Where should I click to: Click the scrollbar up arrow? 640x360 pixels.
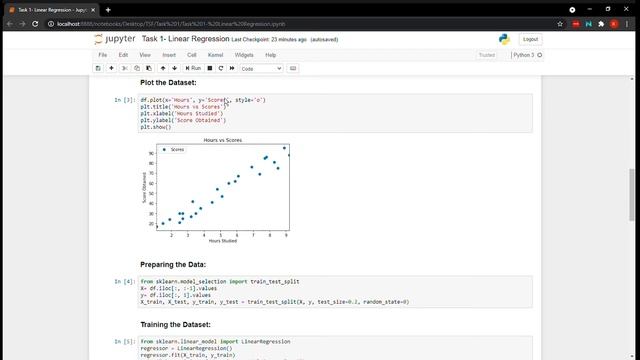pos(632,79)
